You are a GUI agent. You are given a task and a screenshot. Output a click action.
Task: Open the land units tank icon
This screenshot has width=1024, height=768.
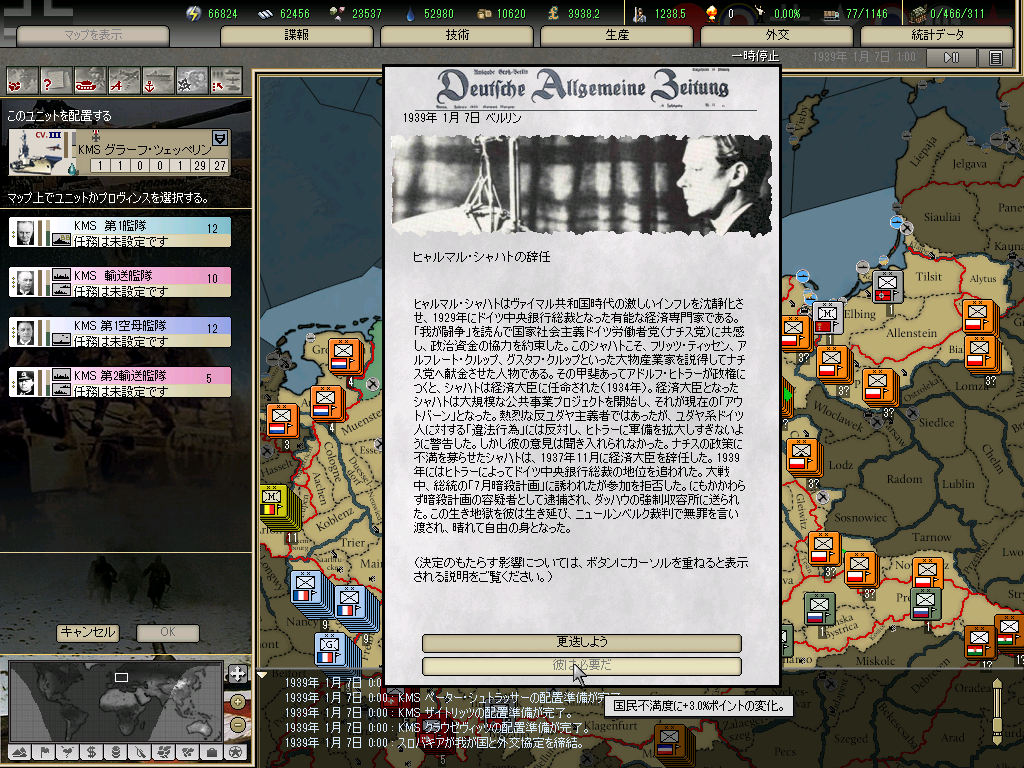click(x=89, y=82)
